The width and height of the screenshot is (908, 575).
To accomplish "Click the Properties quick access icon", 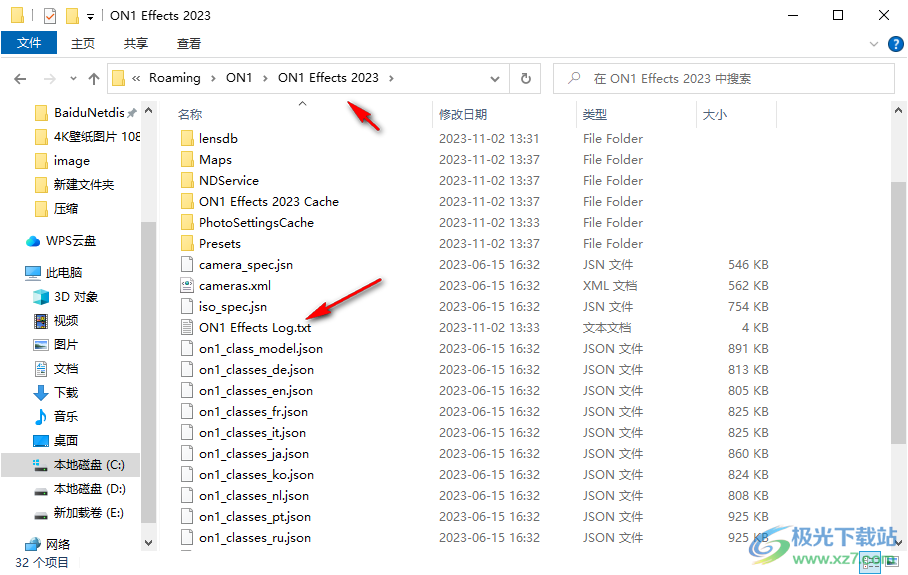I will click(50, 16).
